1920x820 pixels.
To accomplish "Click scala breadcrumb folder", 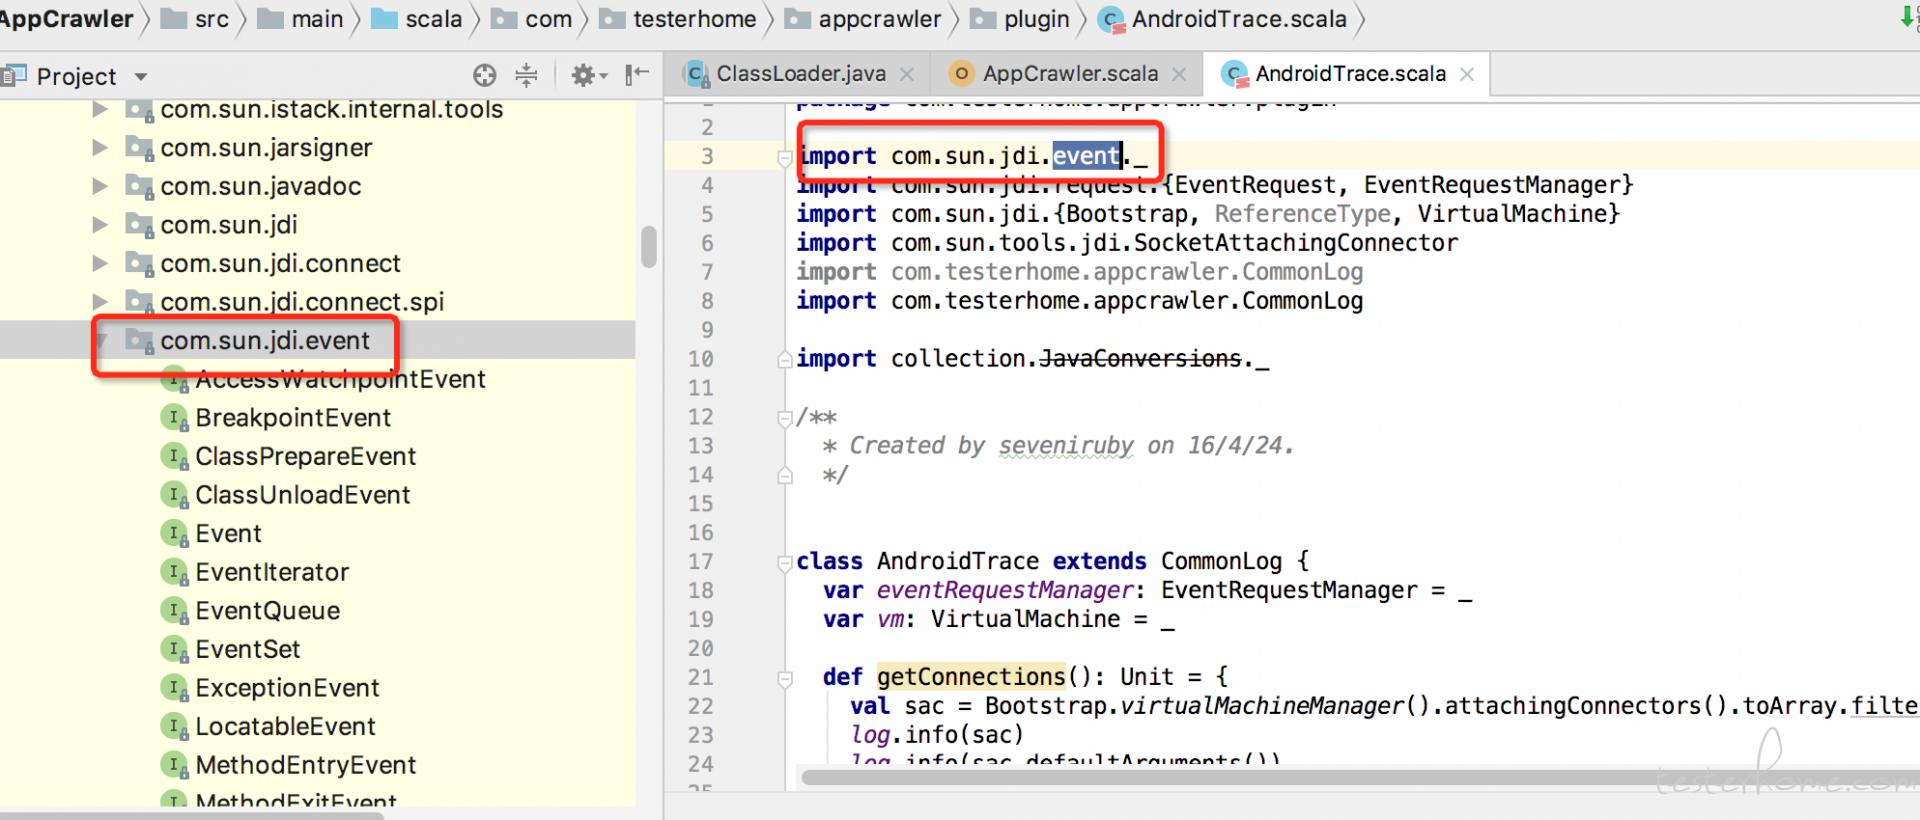I will [x=417, y=19].
